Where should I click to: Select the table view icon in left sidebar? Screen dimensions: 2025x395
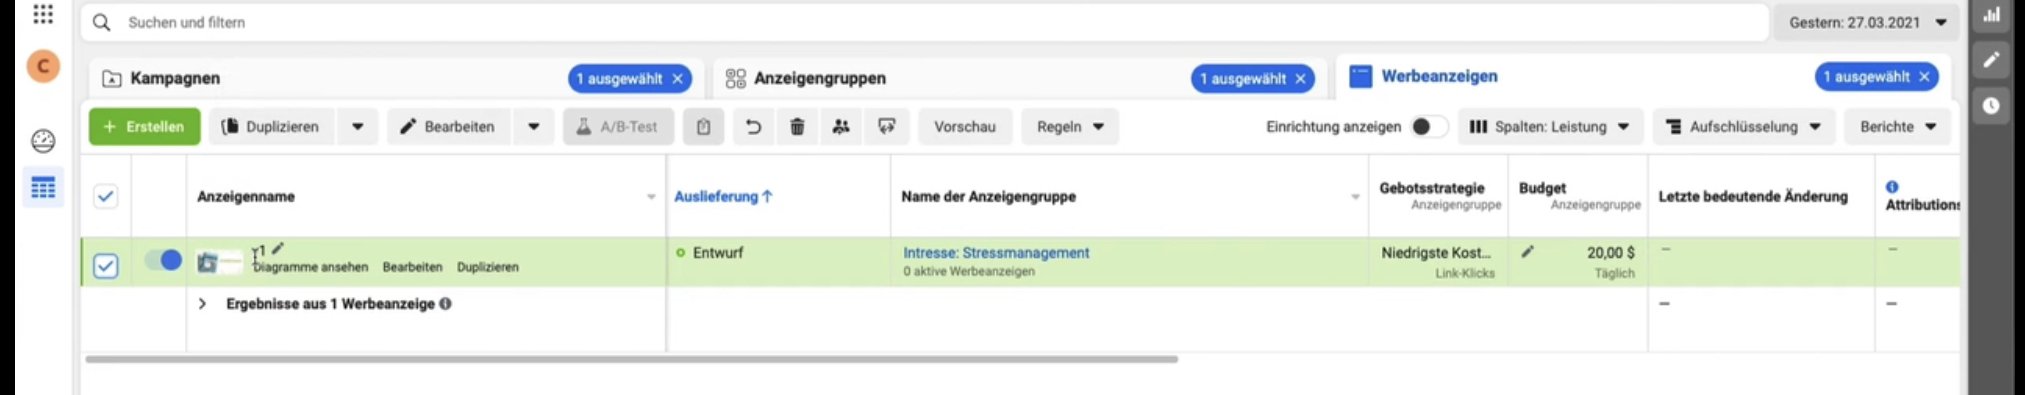[x=43, y=188]
